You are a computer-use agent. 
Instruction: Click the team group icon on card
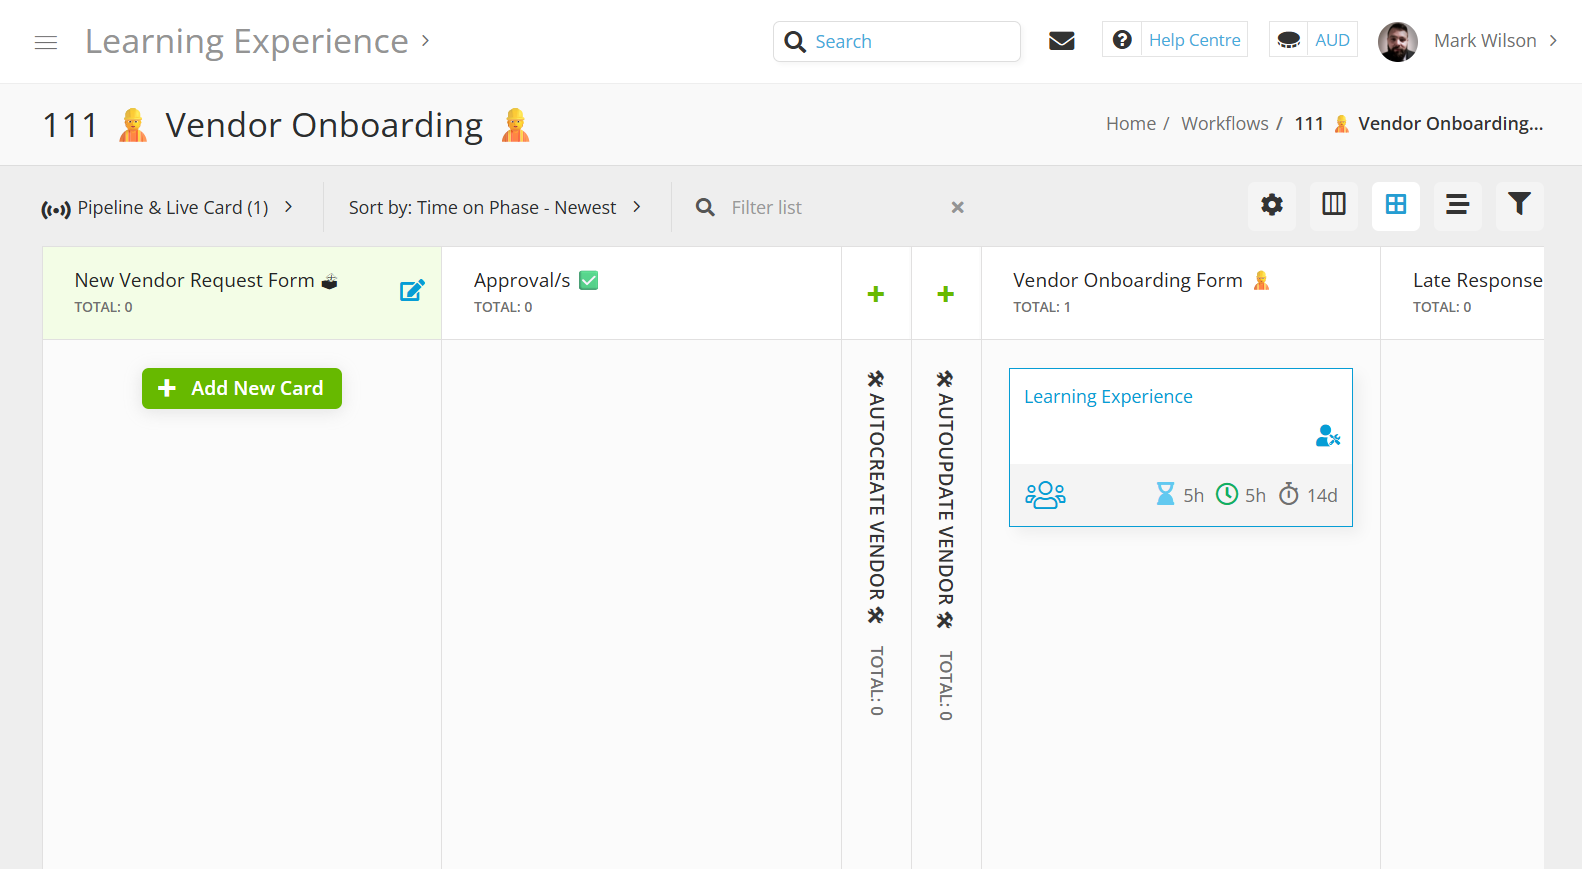(1045, 495)
